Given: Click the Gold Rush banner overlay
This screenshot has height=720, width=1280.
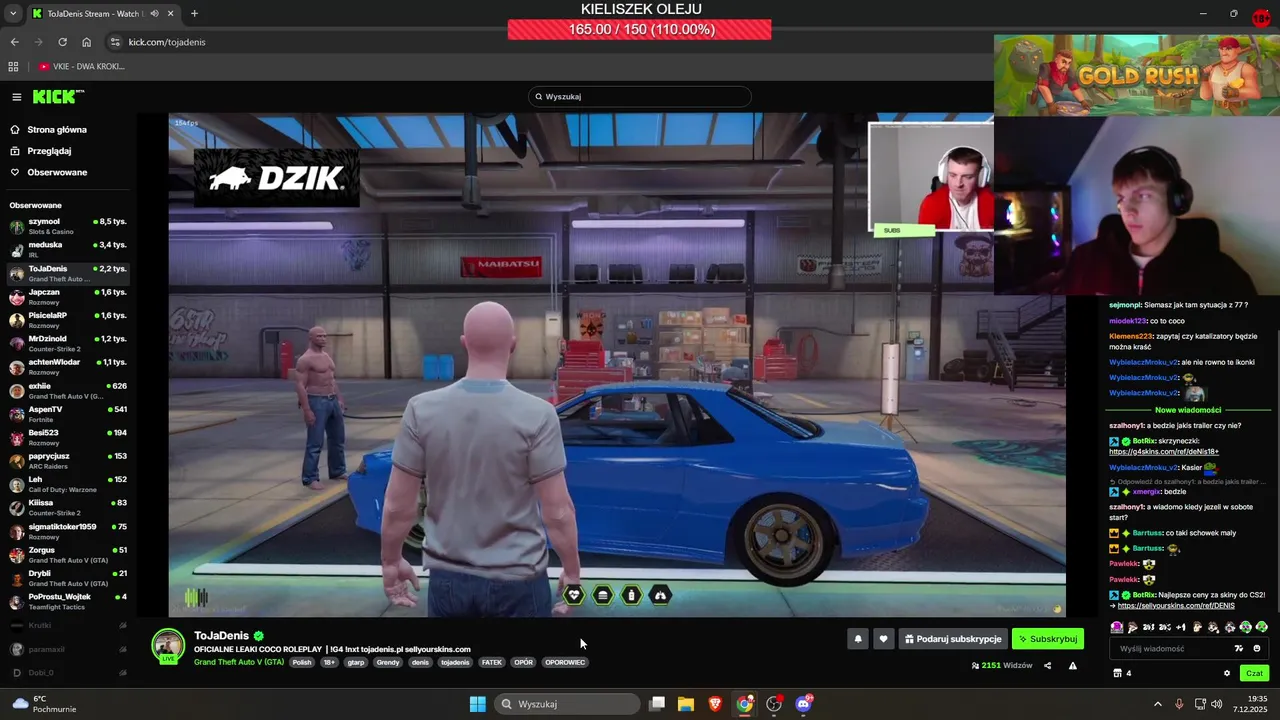Looking at the screenshot, I should [1137, 75].
